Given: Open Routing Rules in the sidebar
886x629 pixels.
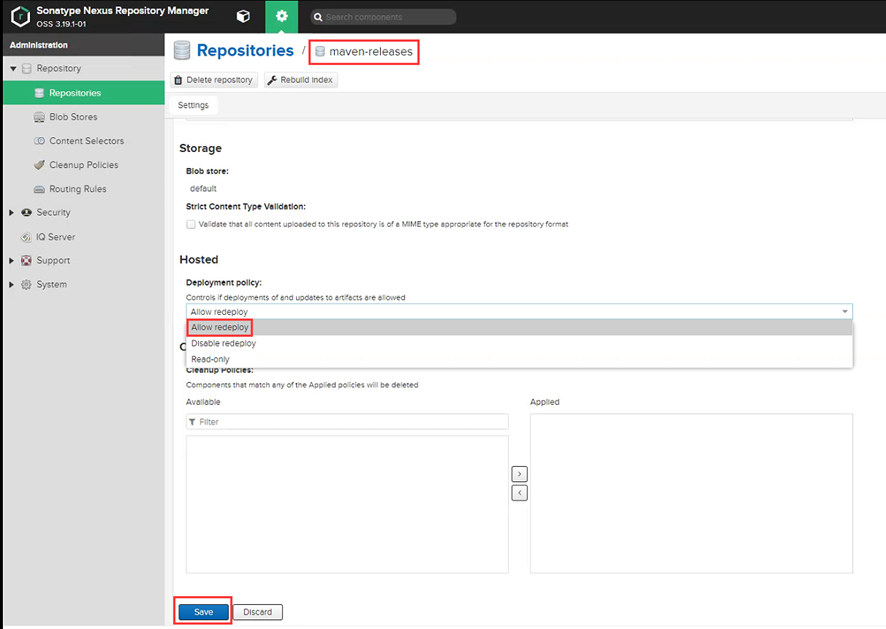Looking at the screenshot, I should (x=84, y=189).
